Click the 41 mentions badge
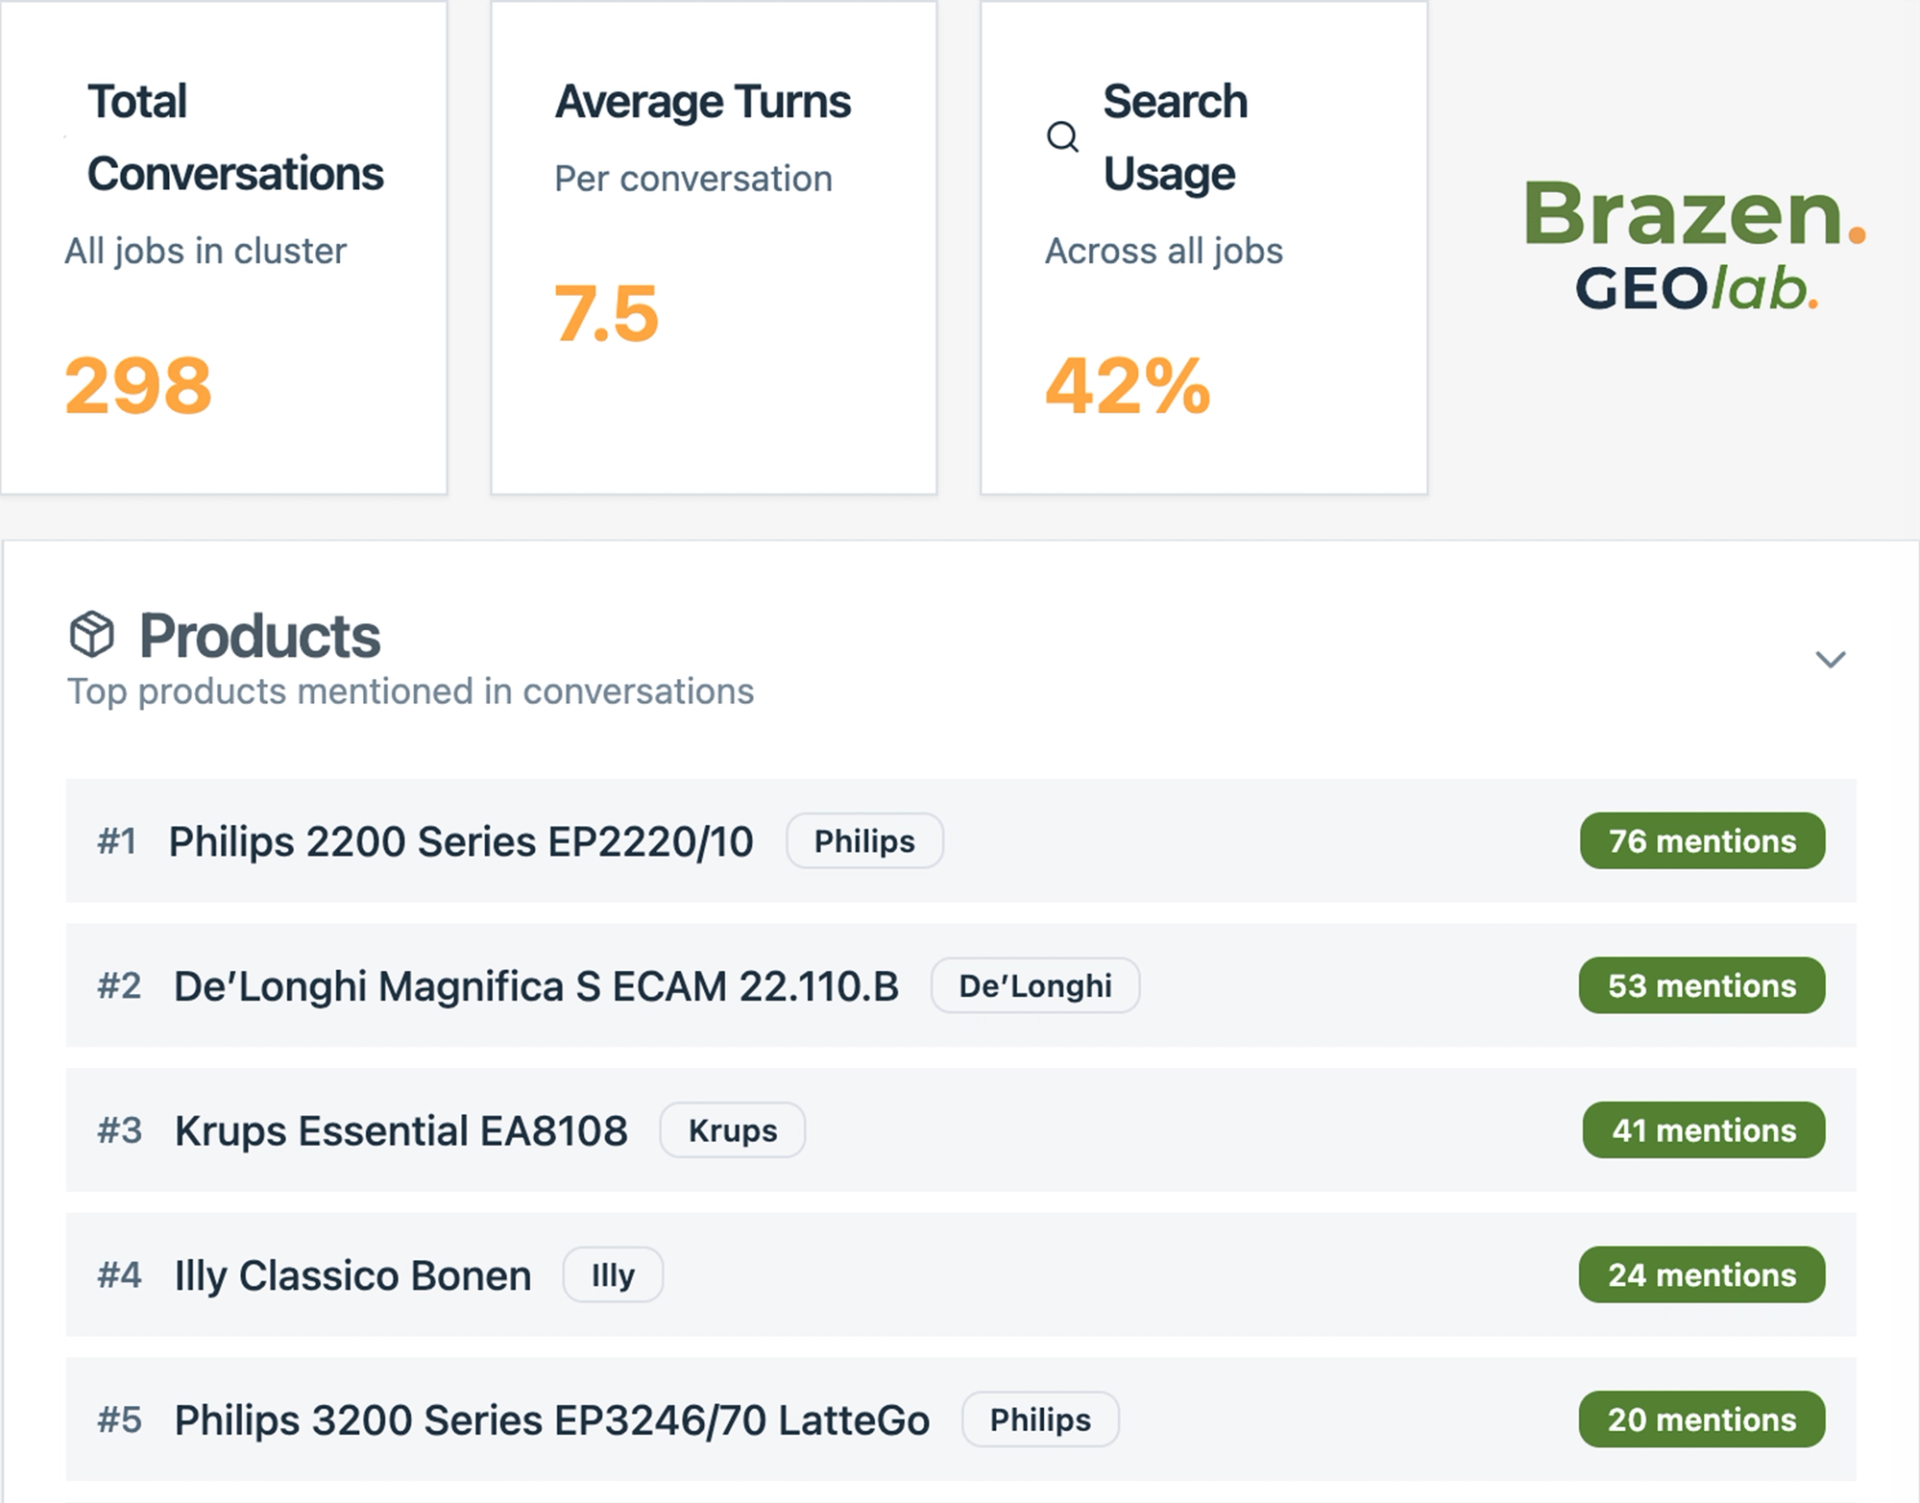 coord(1703,1130)
